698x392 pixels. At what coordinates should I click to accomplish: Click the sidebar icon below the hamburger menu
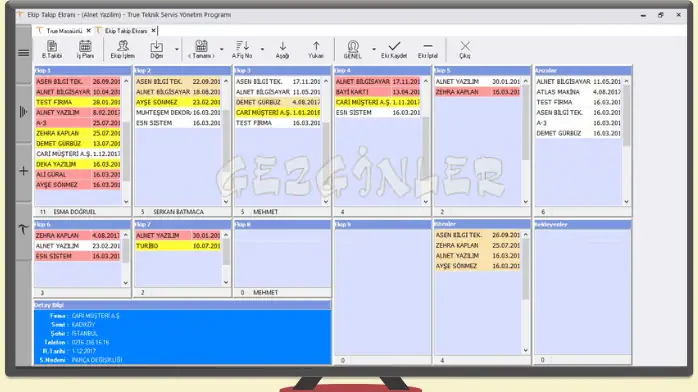(24, 112)
